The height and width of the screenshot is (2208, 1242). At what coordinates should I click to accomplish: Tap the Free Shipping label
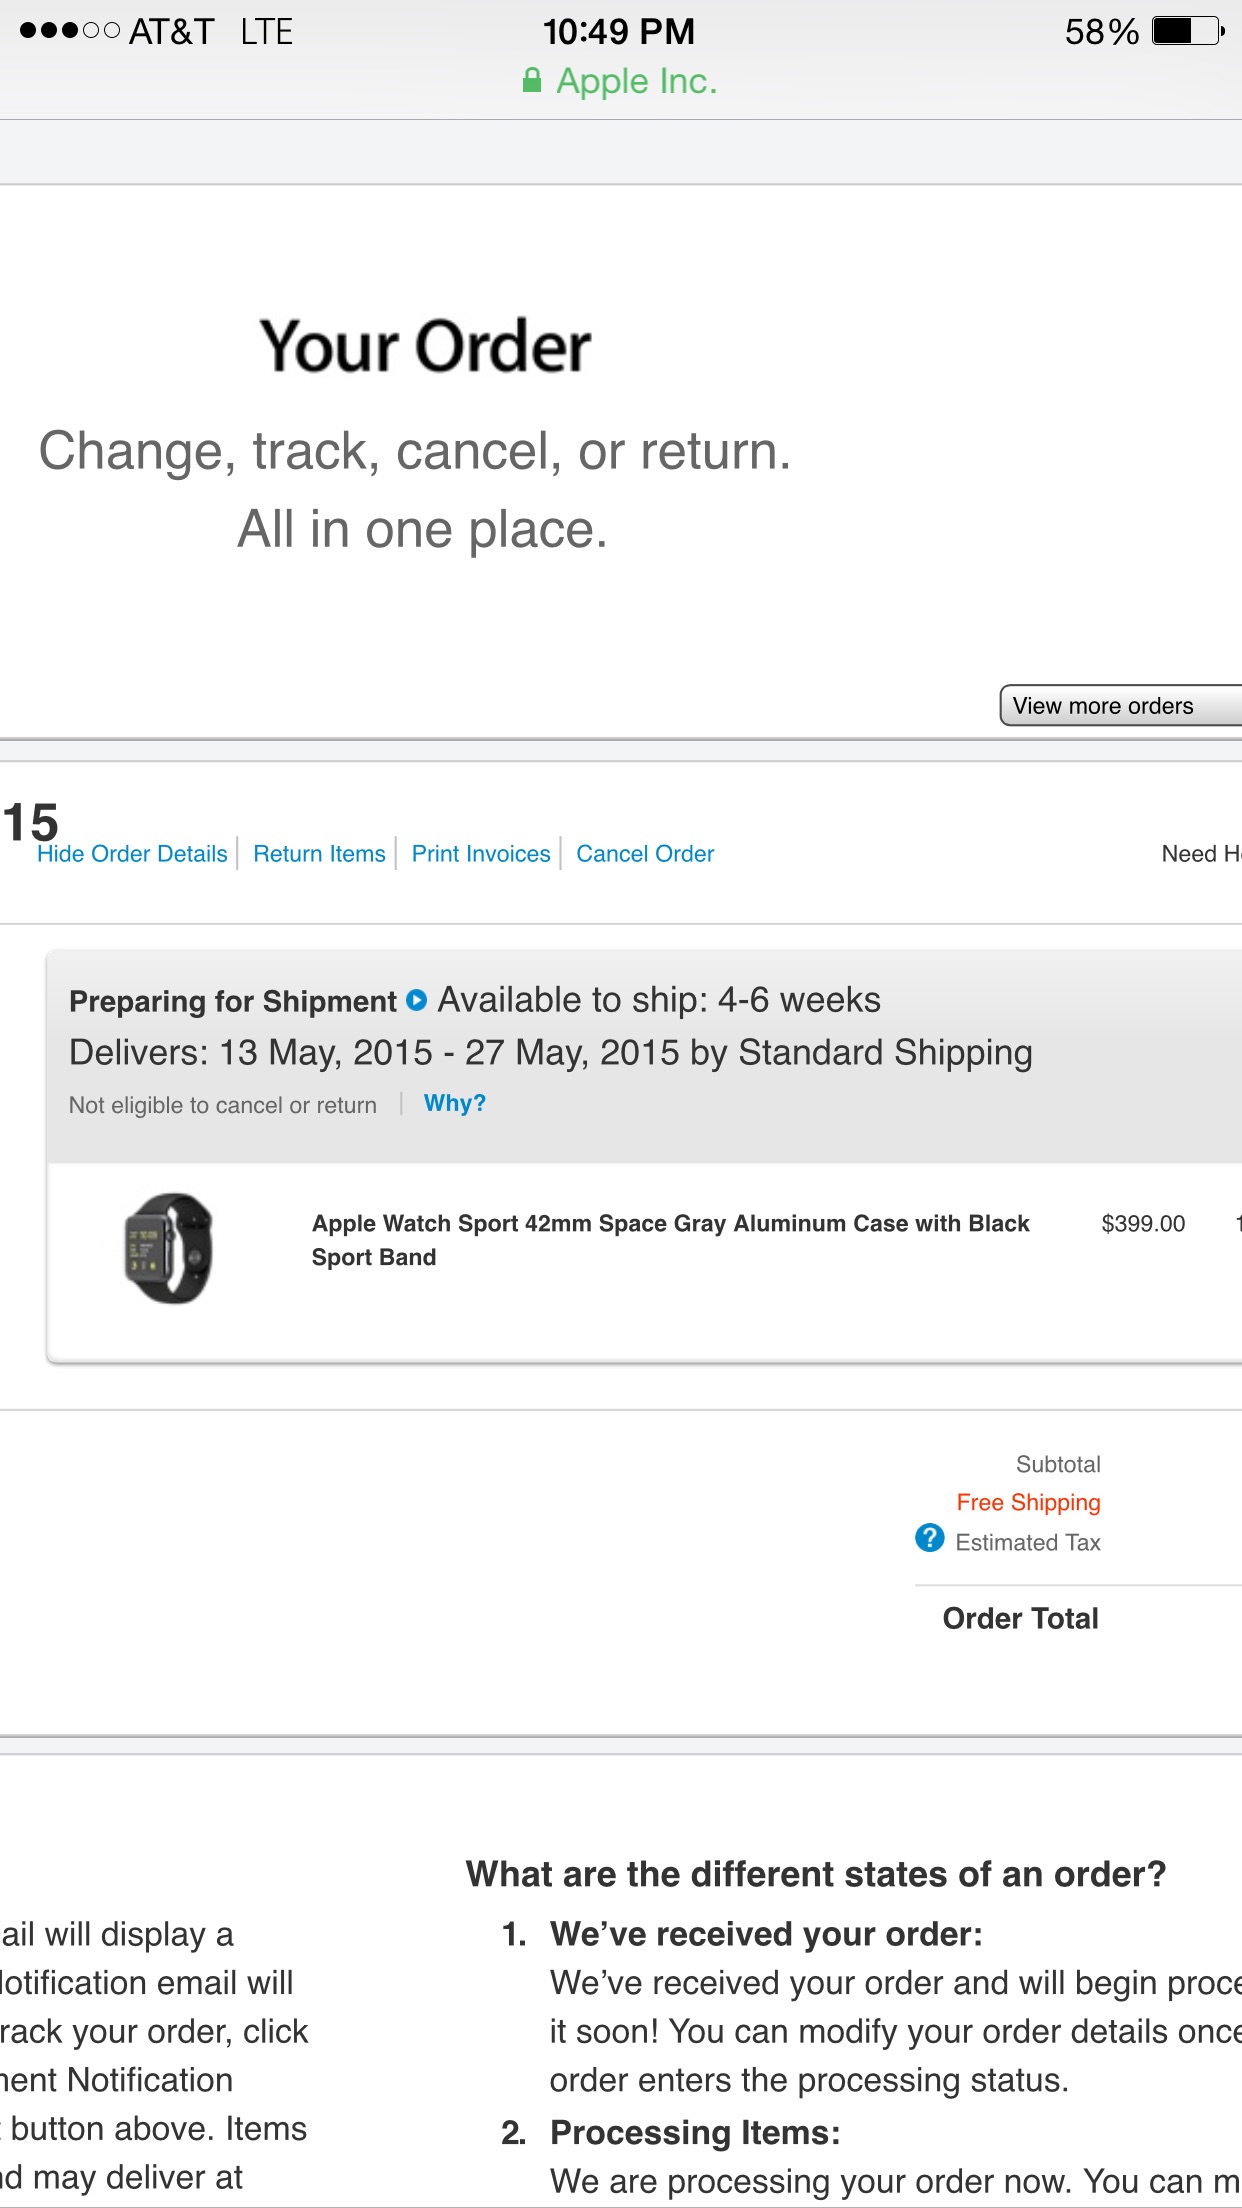[1028, 1502]
